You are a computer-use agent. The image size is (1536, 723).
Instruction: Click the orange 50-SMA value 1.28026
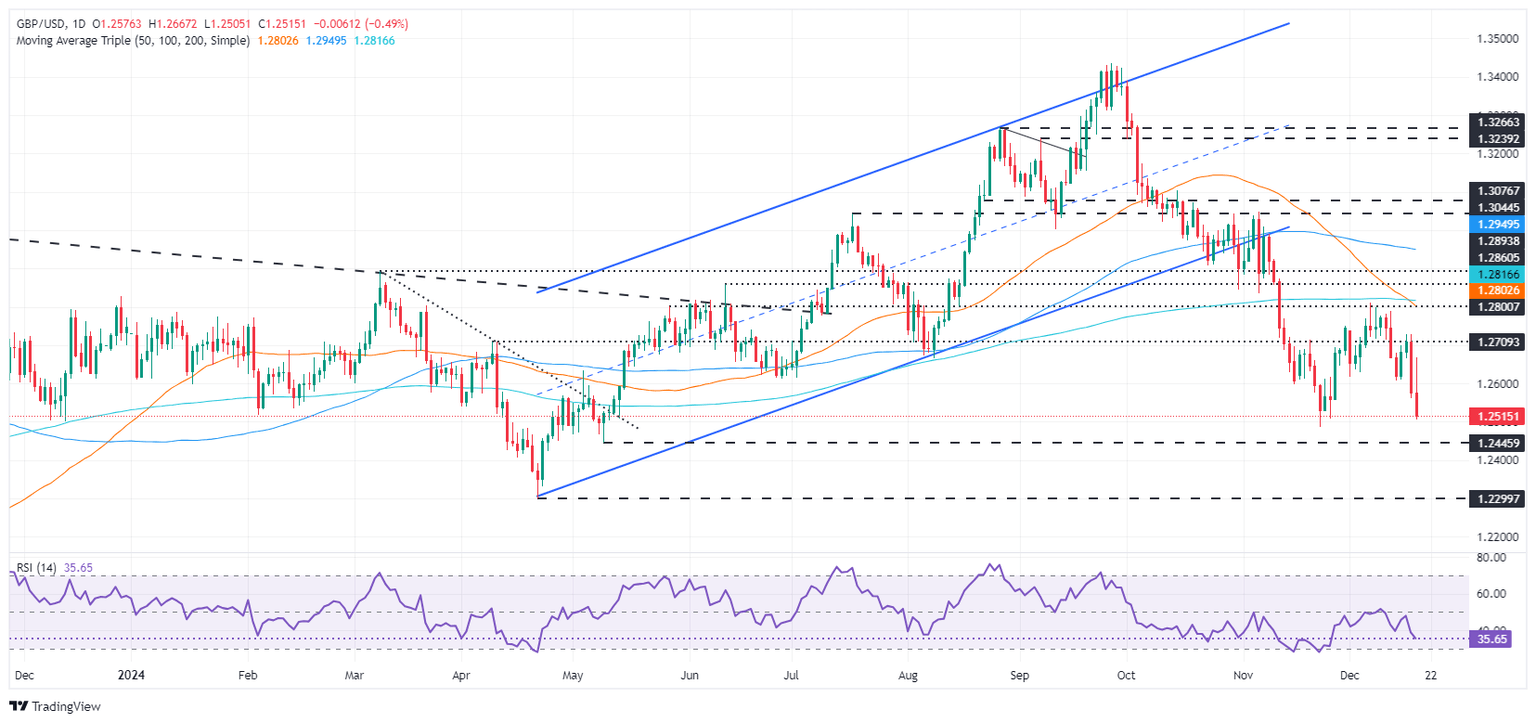pyautogui.click(x=278, y=41)
